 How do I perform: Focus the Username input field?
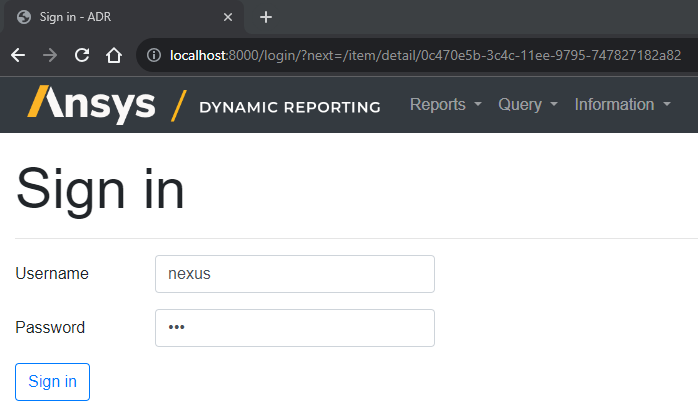(295, 274)
